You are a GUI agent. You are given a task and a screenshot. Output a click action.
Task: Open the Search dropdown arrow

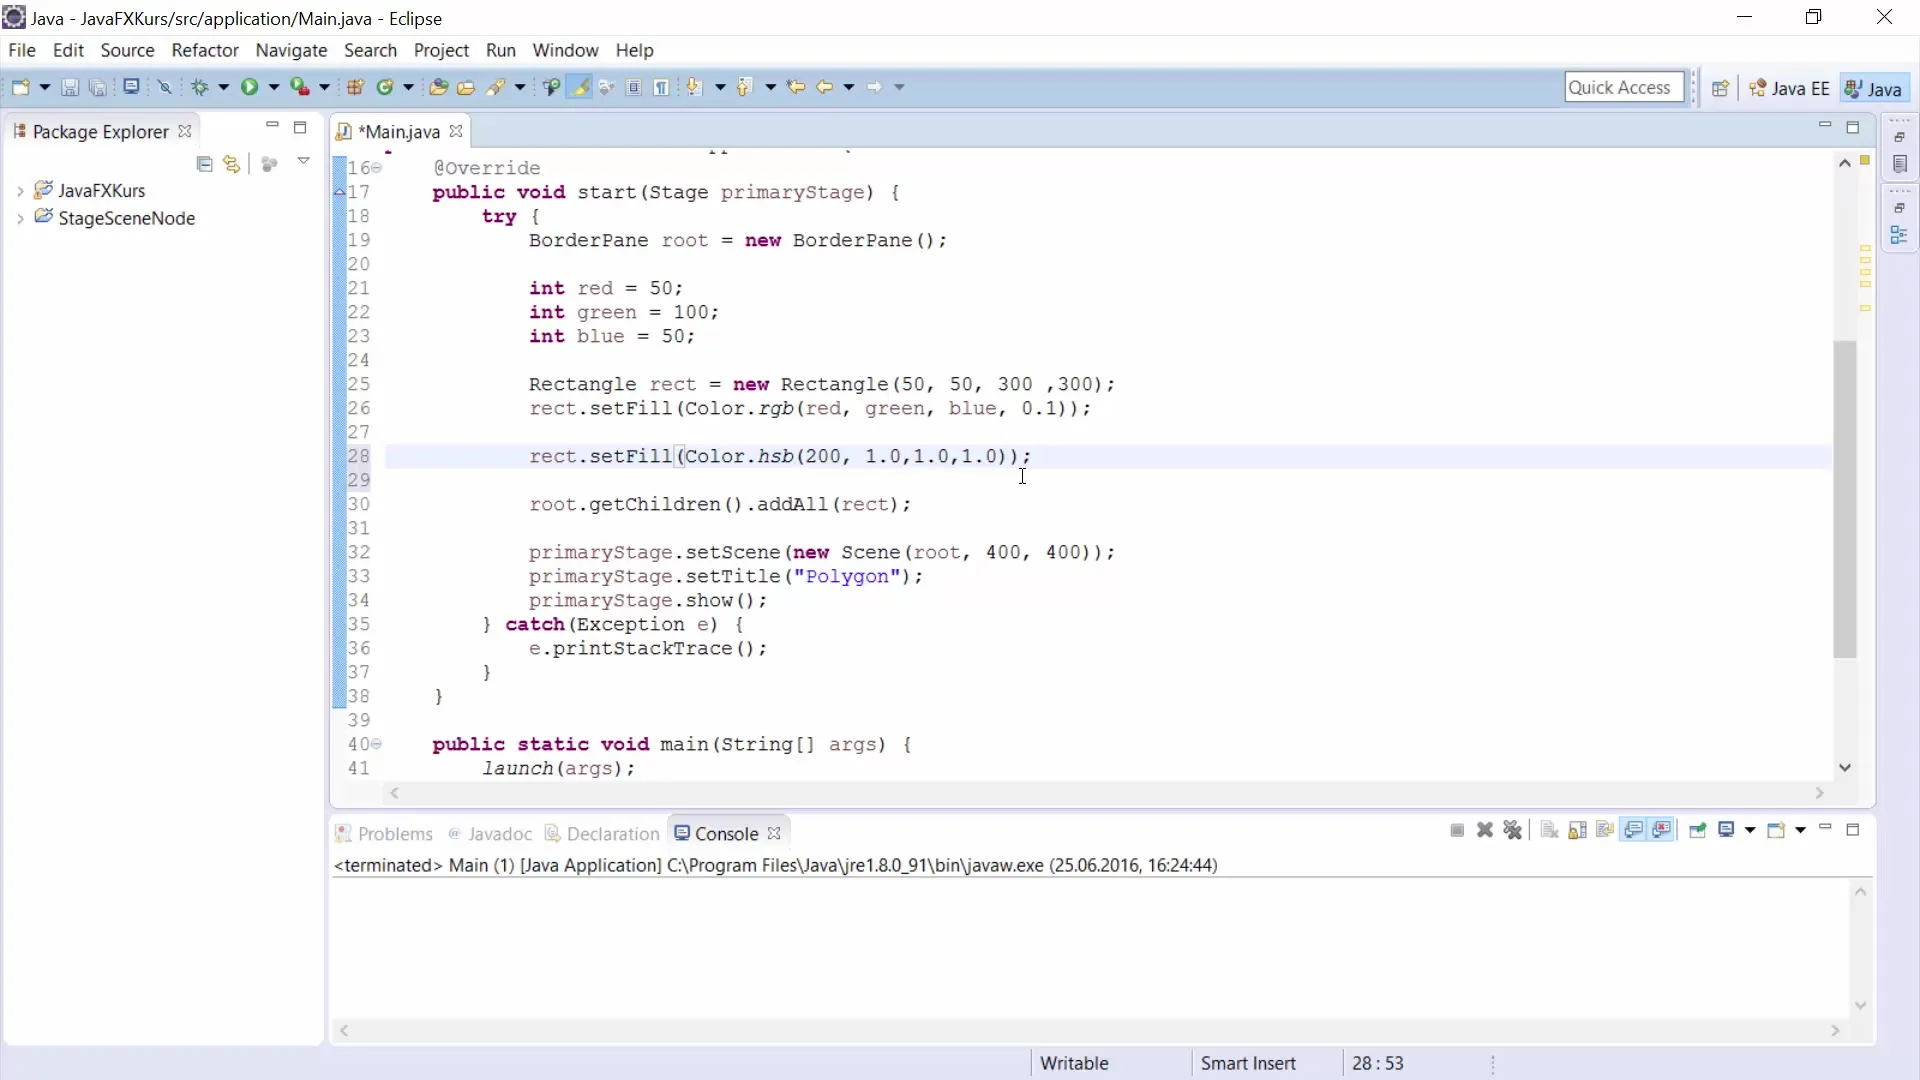tap(520, 87)
